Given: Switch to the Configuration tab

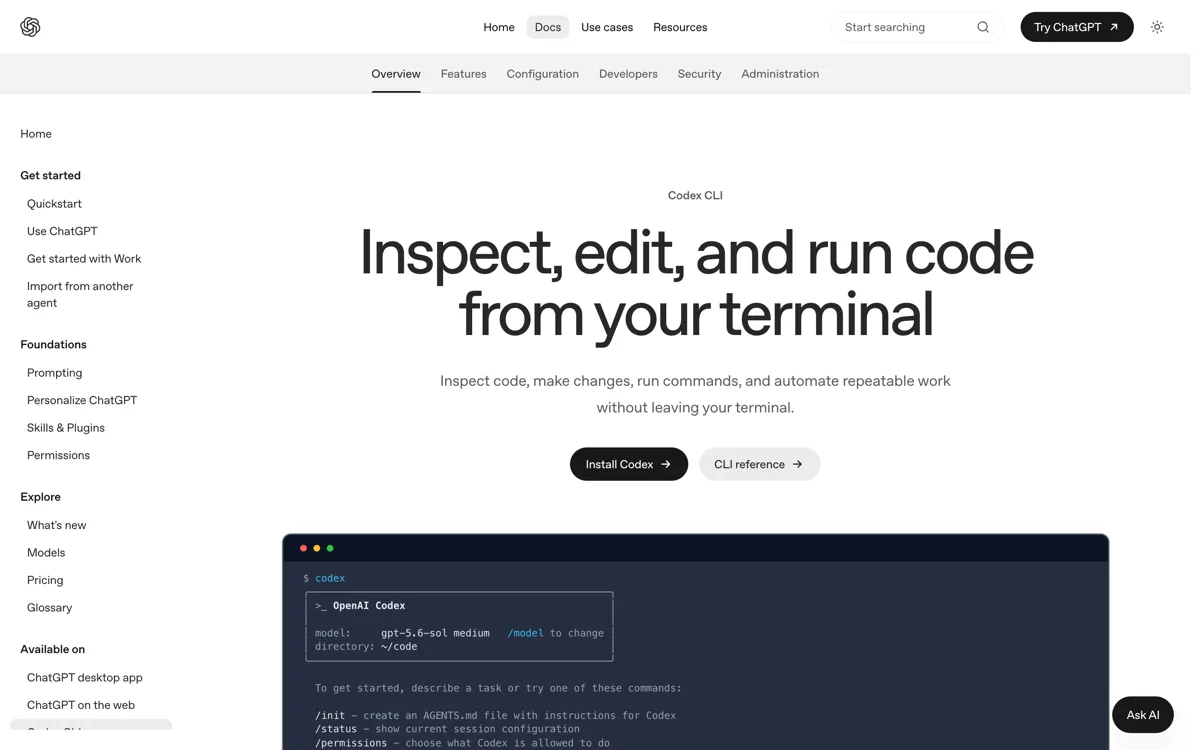Looking at the screenshot, I should (x=543, y=74).
